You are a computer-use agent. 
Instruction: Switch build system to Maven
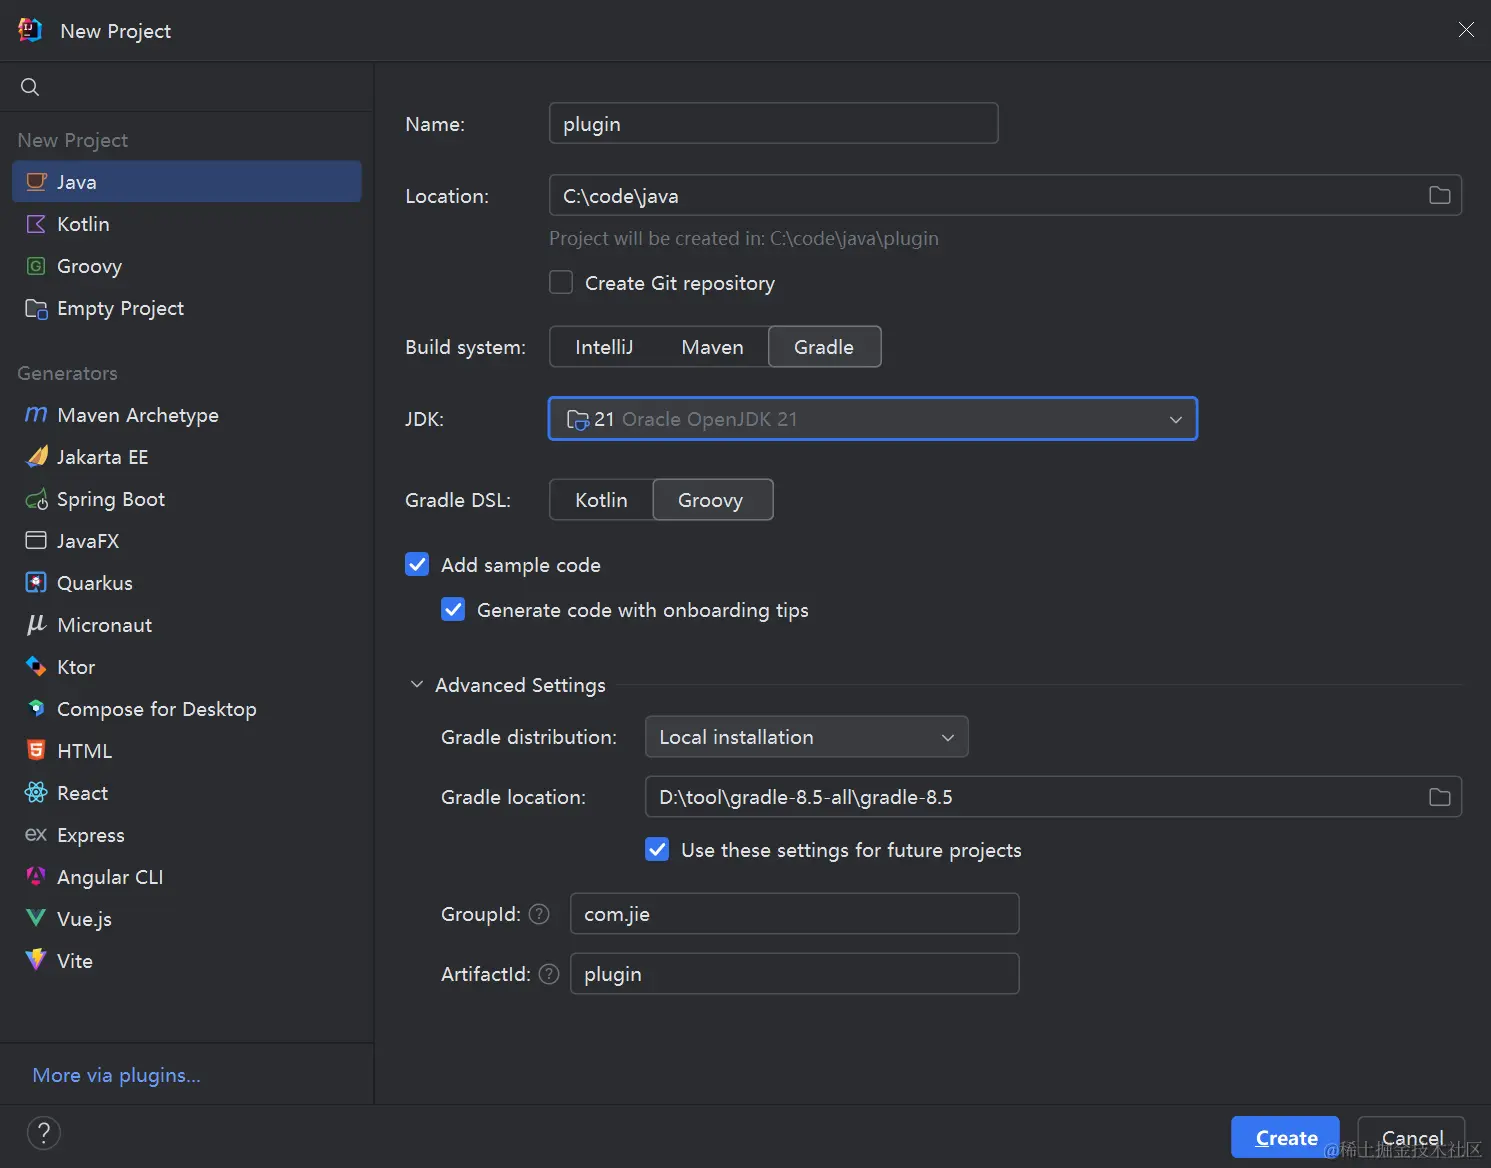[712, 347]
